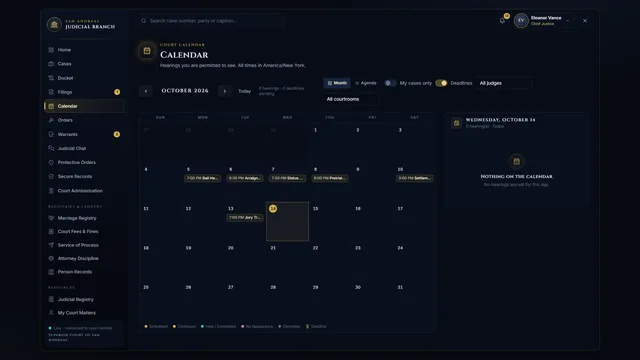Click 'Cancelled' legend entry
Viewport: 640px width, 360px height.
coord(289,327)
